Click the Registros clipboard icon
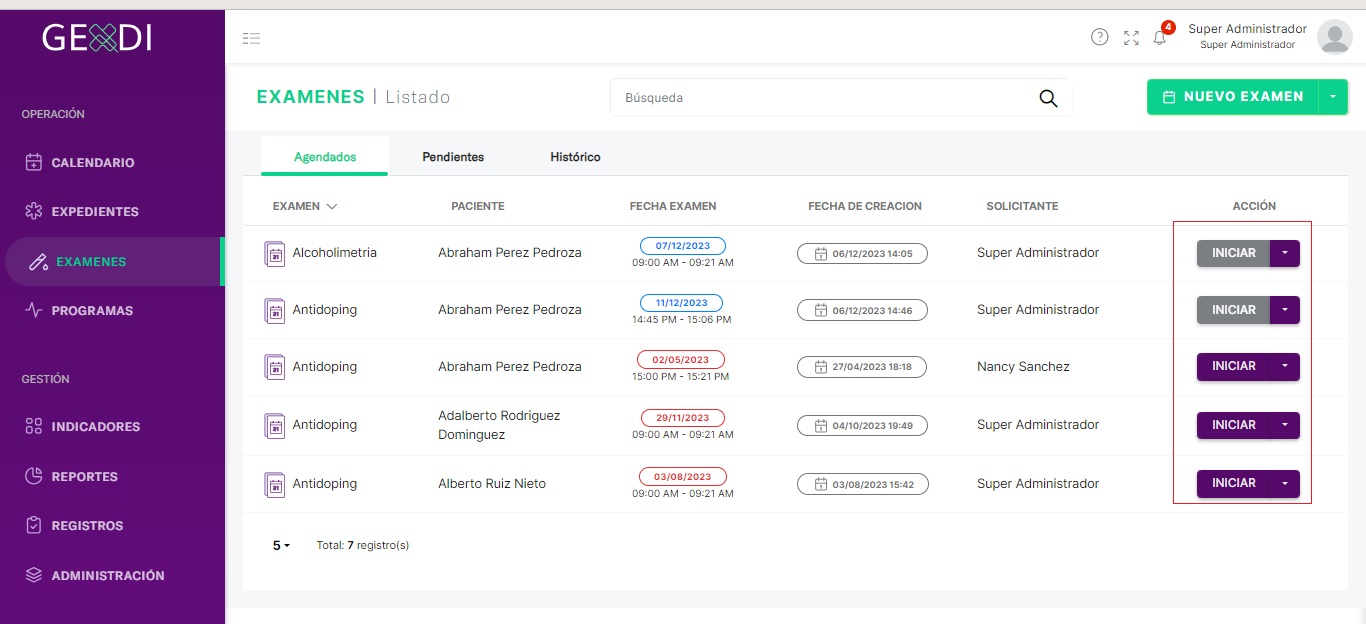Screen dimensions: 1366x624 34,525
